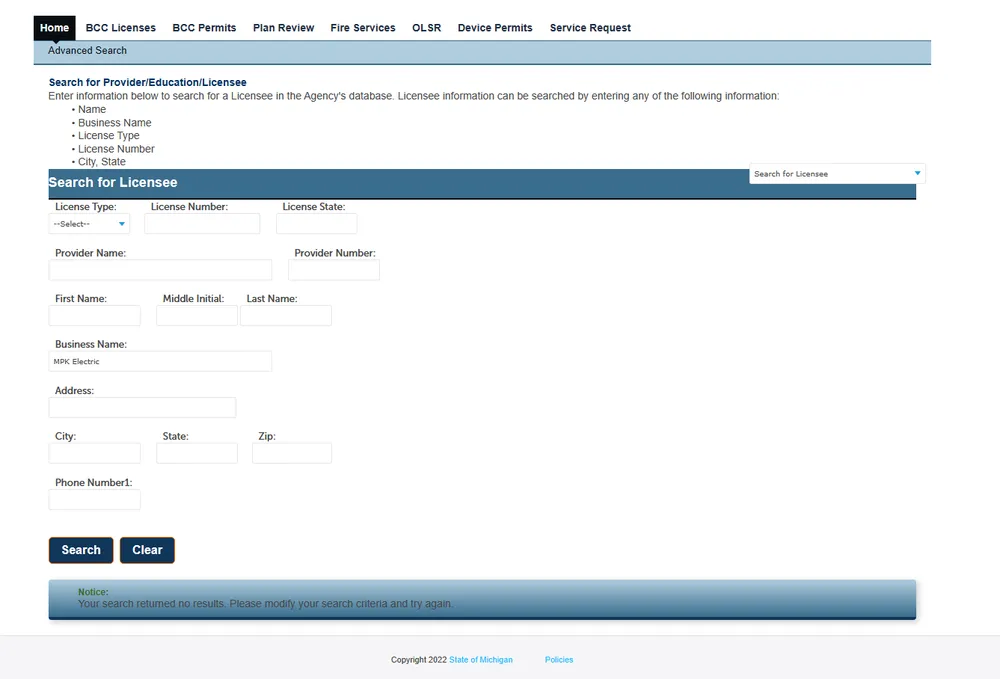Click into the Zip input field
This screenshot has height=679, width=1000.
click(292, 453)
